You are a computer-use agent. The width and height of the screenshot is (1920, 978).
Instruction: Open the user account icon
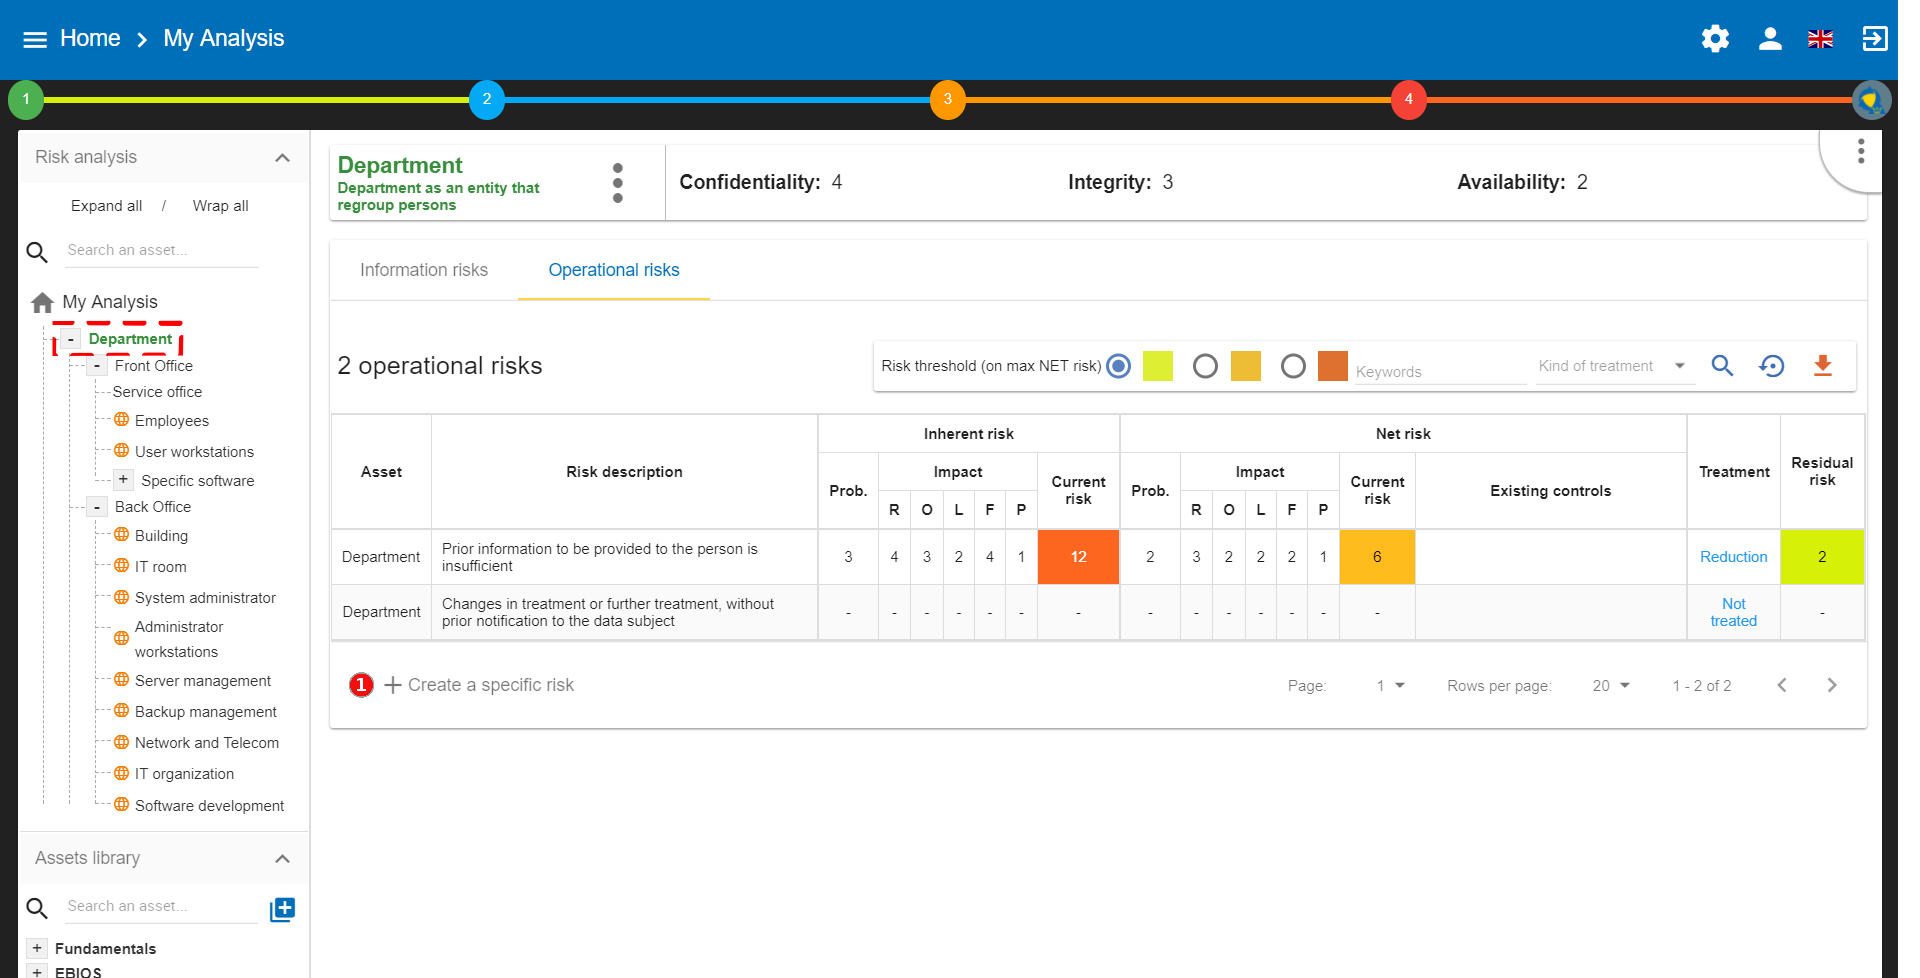[x=1769, y=39]
